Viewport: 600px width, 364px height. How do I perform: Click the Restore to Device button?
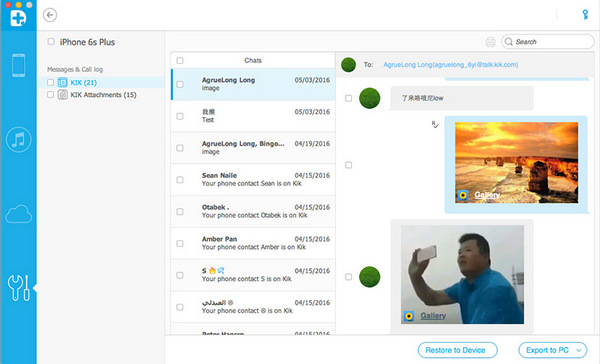coord(457,350)
